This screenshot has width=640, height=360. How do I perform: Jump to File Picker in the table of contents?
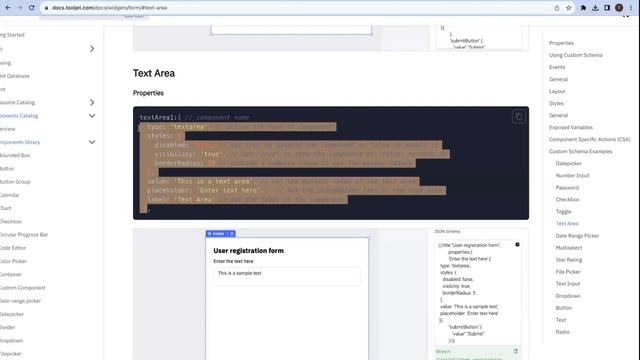[x=568, y=272]
